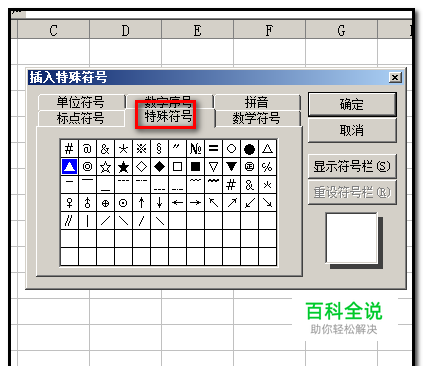Select column G header
The height and width of the screenshot is (366, 423).
pos(341,30)
